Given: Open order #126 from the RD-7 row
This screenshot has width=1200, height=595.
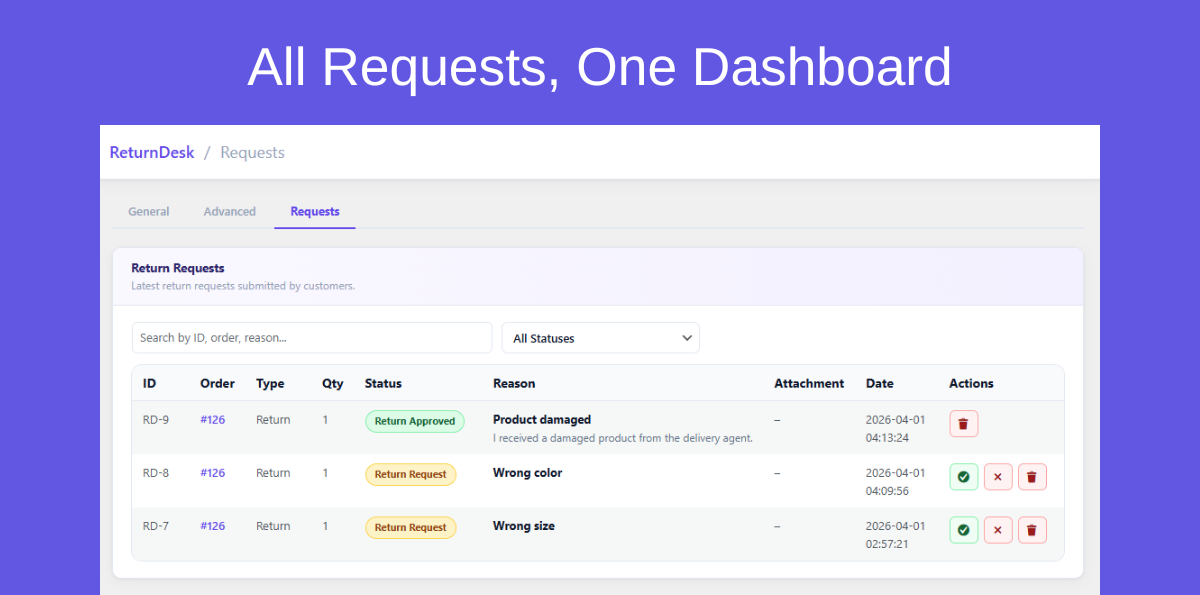Looking at the screenshot, I should coord(212,526).
